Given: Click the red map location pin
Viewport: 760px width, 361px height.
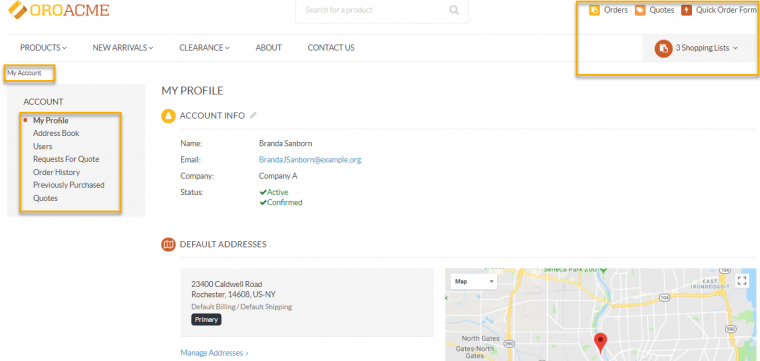Looking at the screenshot, I should pos(601,343).
